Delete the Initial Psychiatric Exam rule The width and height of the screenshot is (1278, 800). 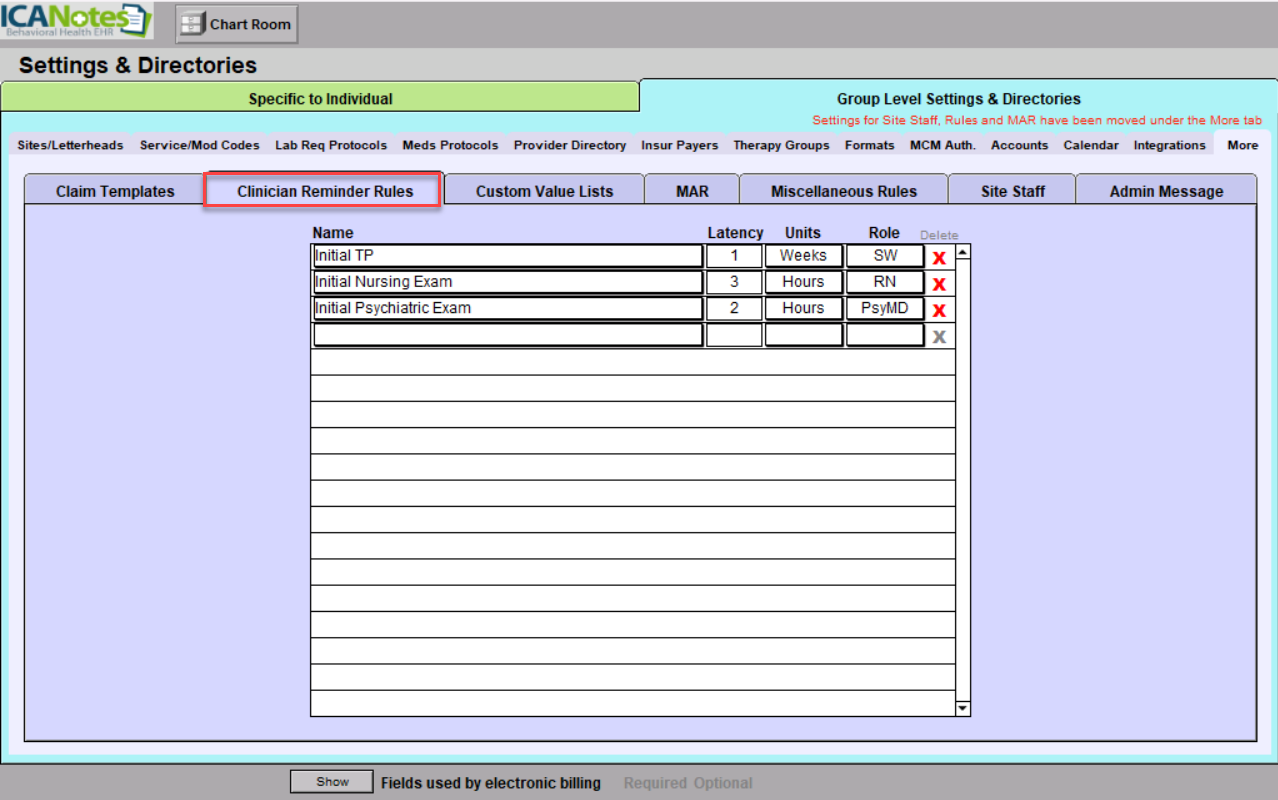pyautogui.click(x=938, y=310)
